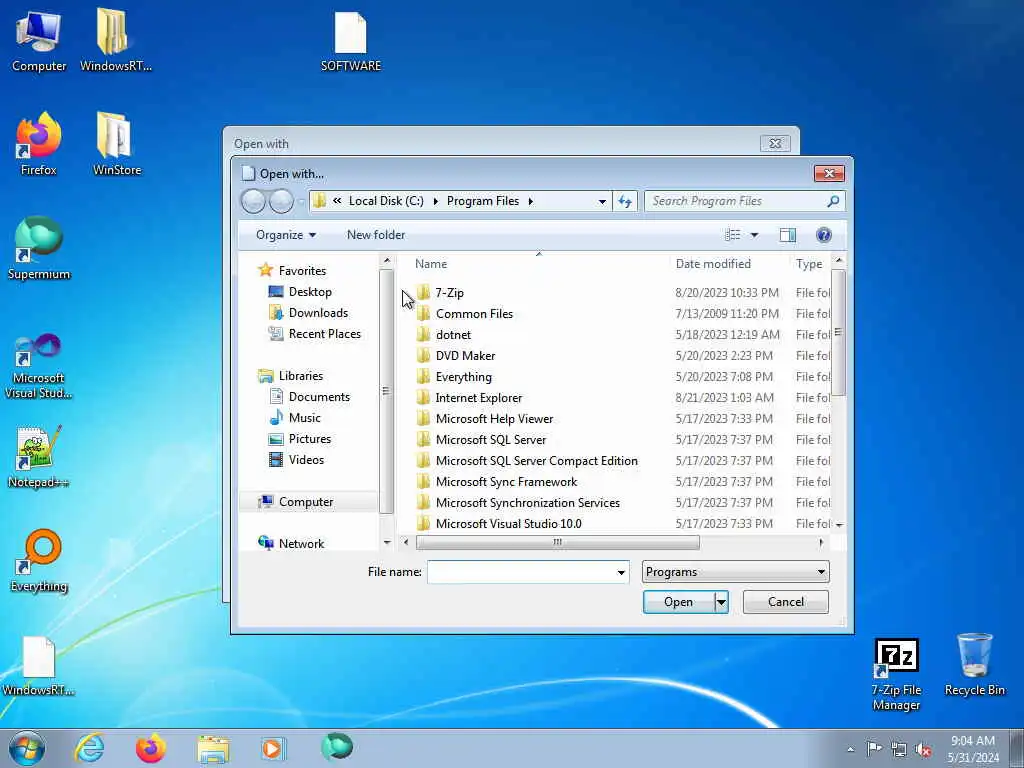Expand the File name dropdown arrow
This screenshot has height=768, width=1024.
pyautogui.click(x=621, y=573)
